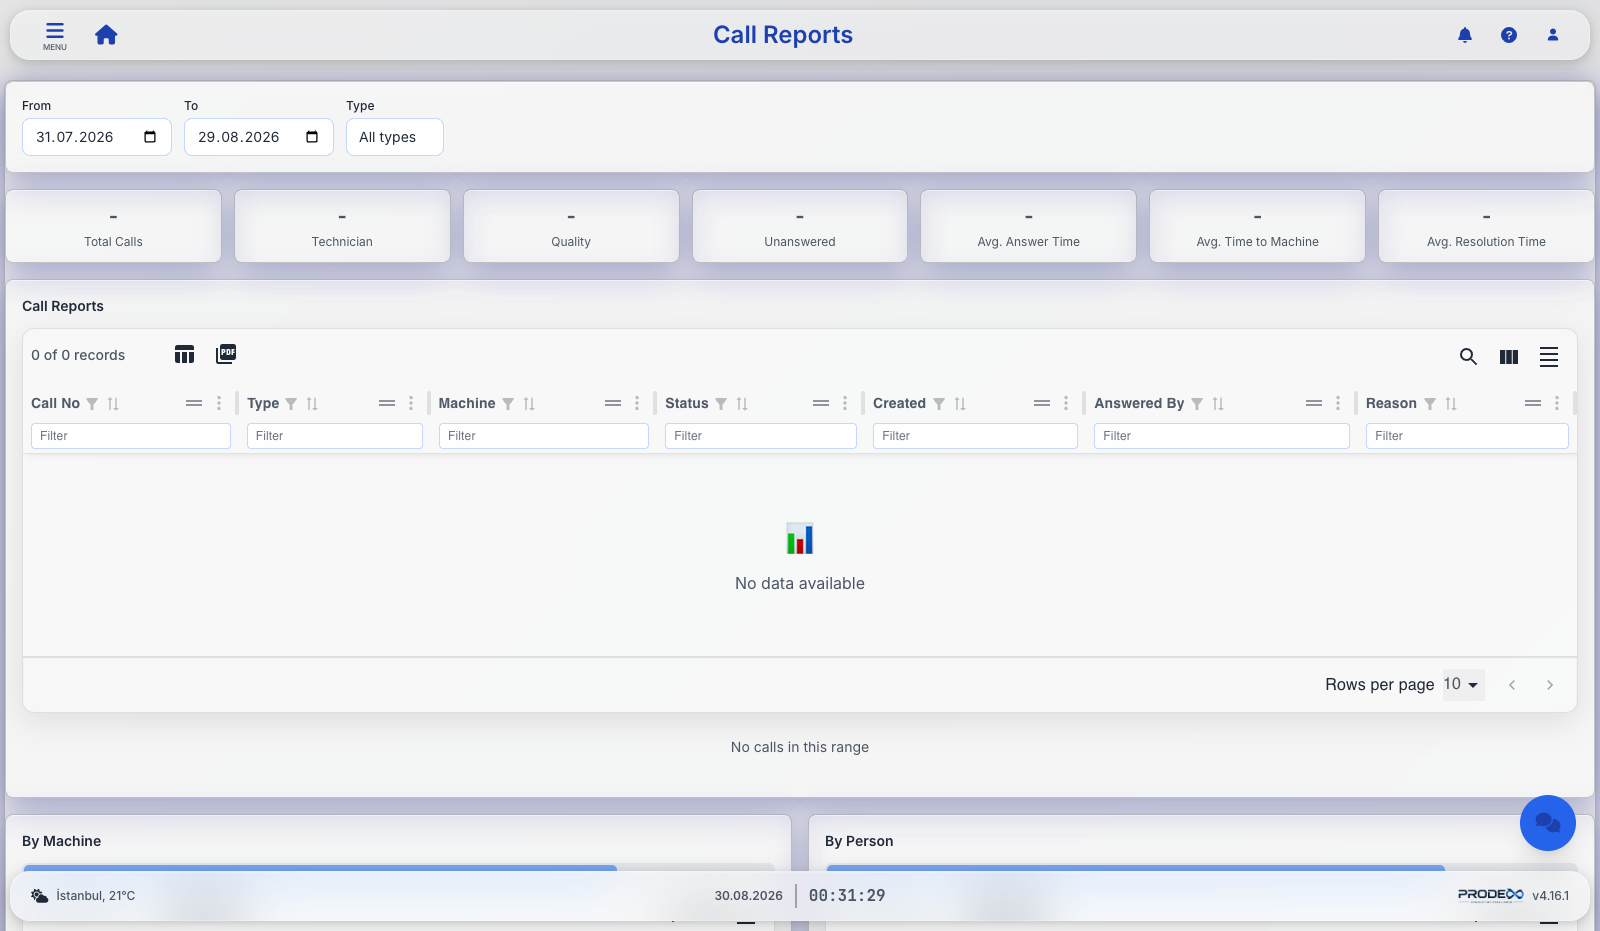Sort the Type column arrows
1600x931 pixels.
312,404
